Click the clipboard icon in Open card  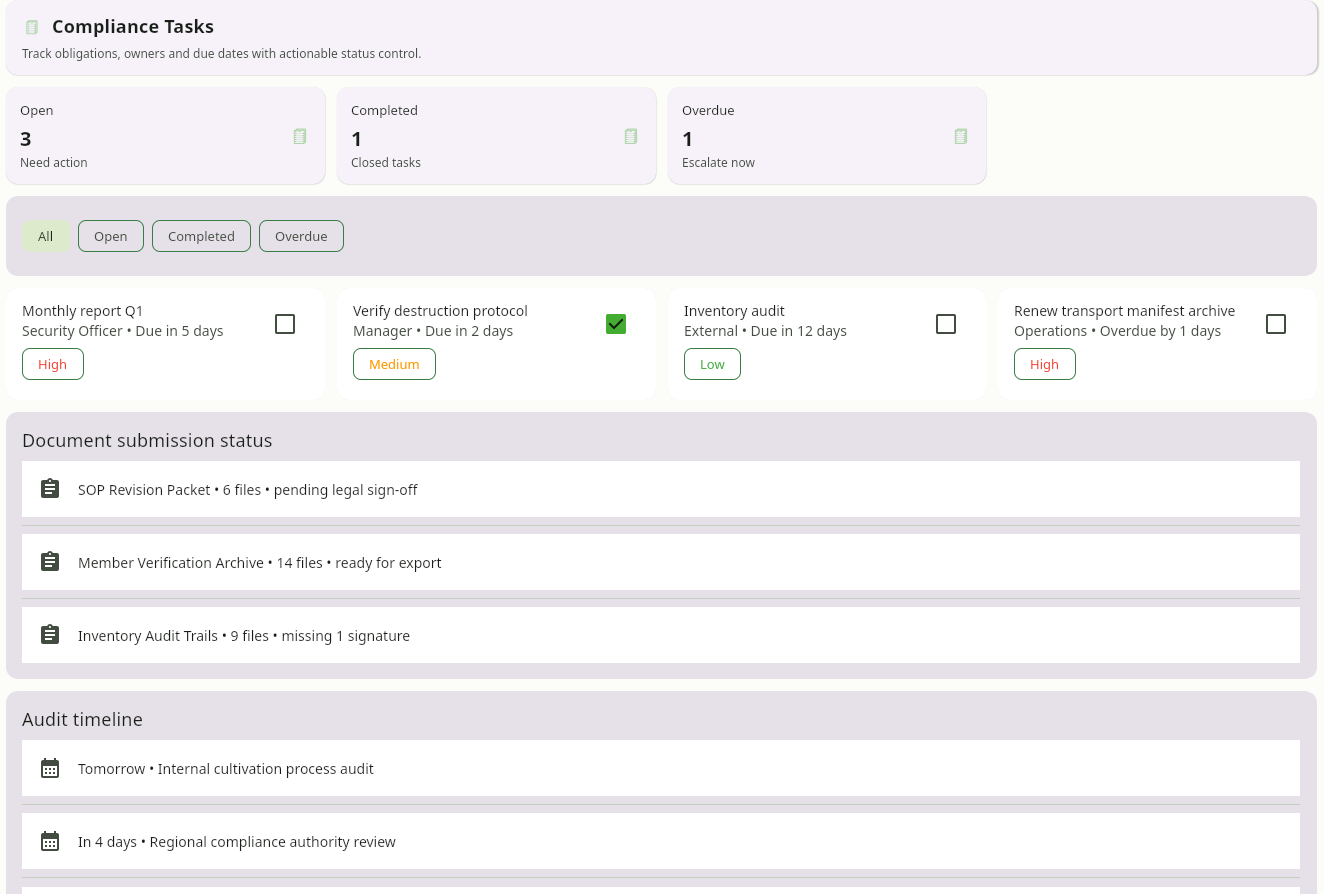(300, 136)
